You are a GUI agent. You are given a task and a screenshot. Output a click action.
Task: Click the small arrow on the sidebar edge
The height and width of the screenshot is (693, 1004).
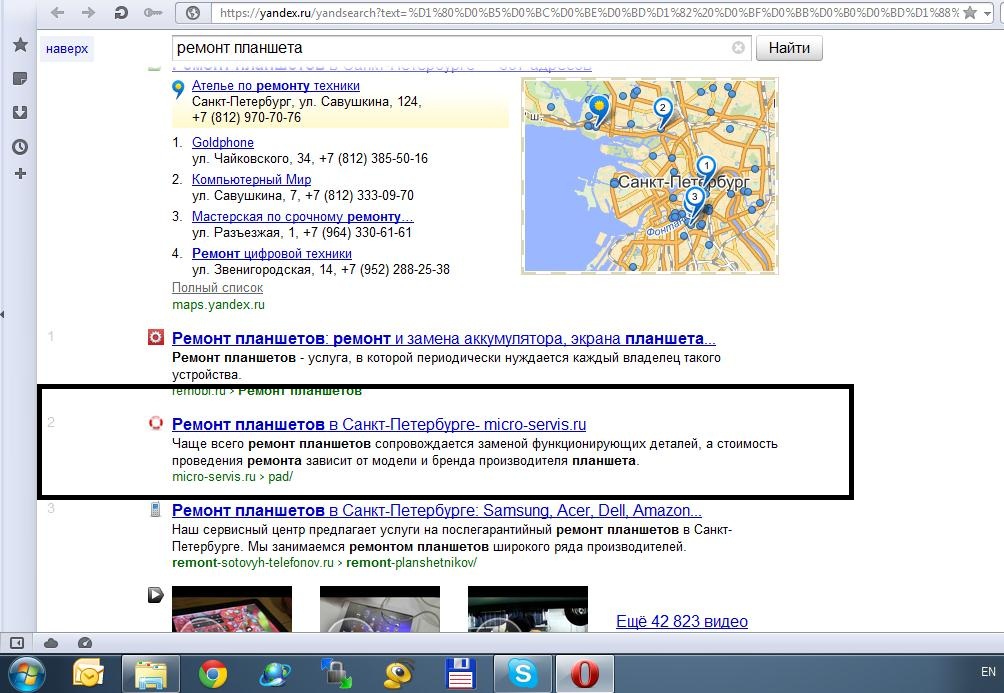click(3, 314)
